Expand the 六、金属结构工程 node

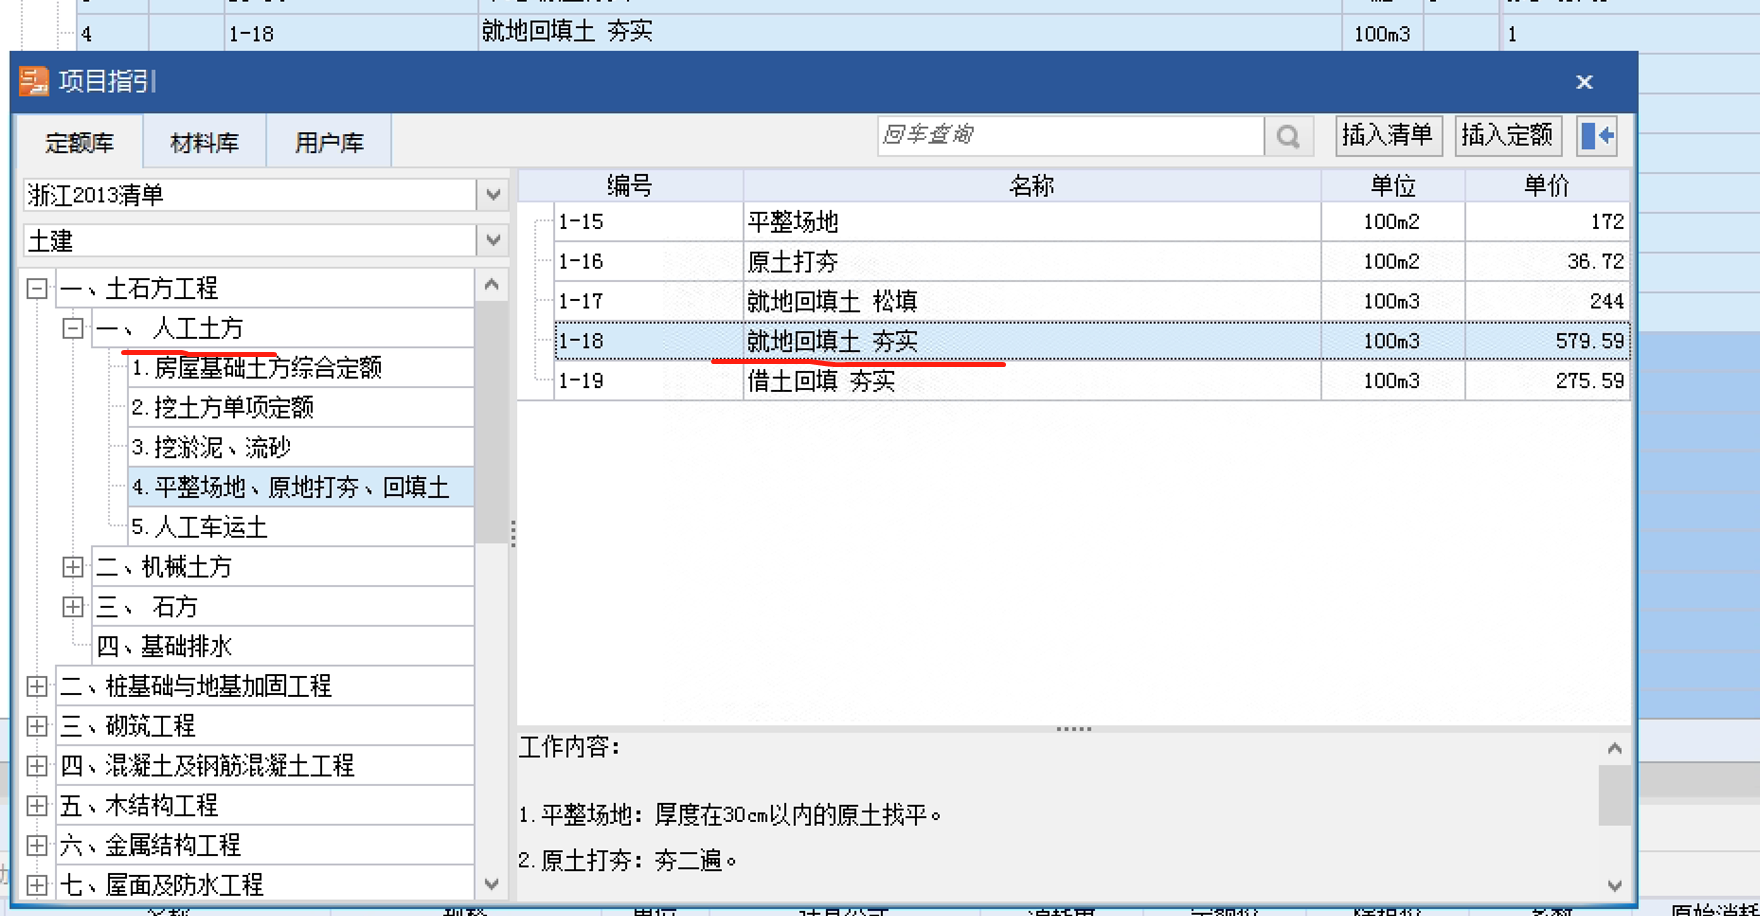(x=37, y=846)
